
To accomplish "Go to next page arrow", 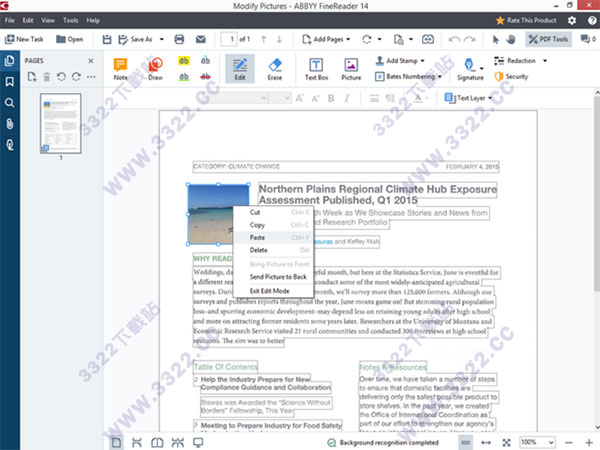I will pyautogui.click(x=279, y=39).
